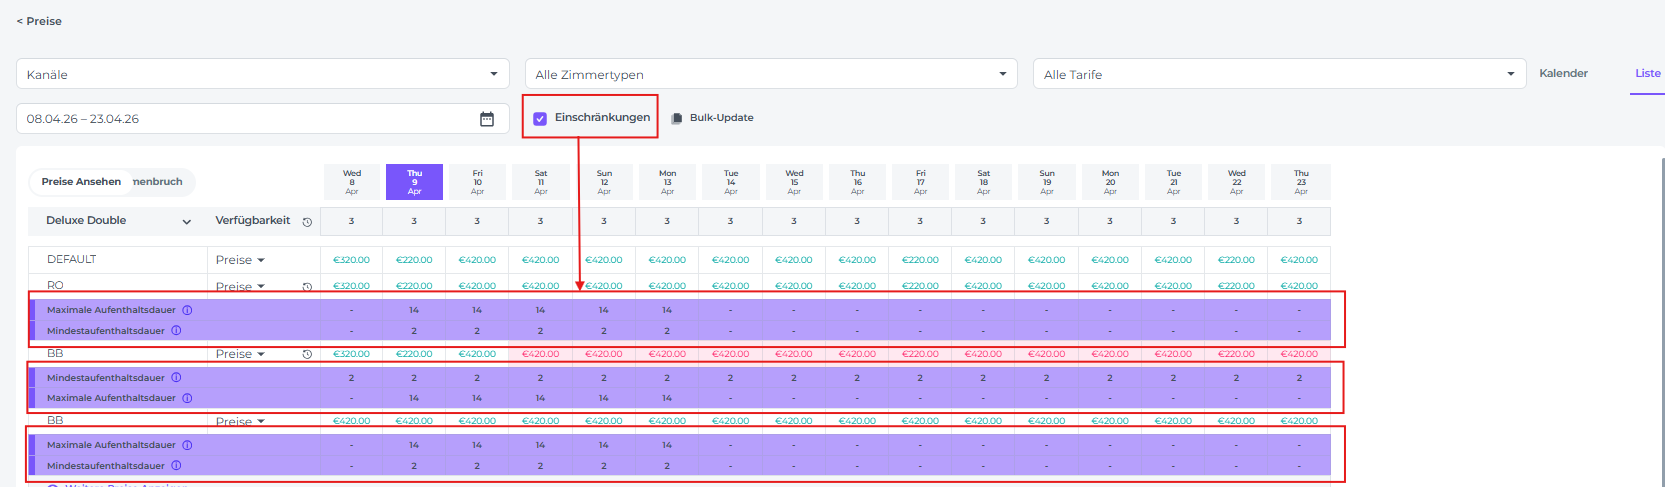Image resolution: width=1665 pixels, height=487 pixels.
Task: Switch to the Kalender view tab
Action: point(1563,73)
